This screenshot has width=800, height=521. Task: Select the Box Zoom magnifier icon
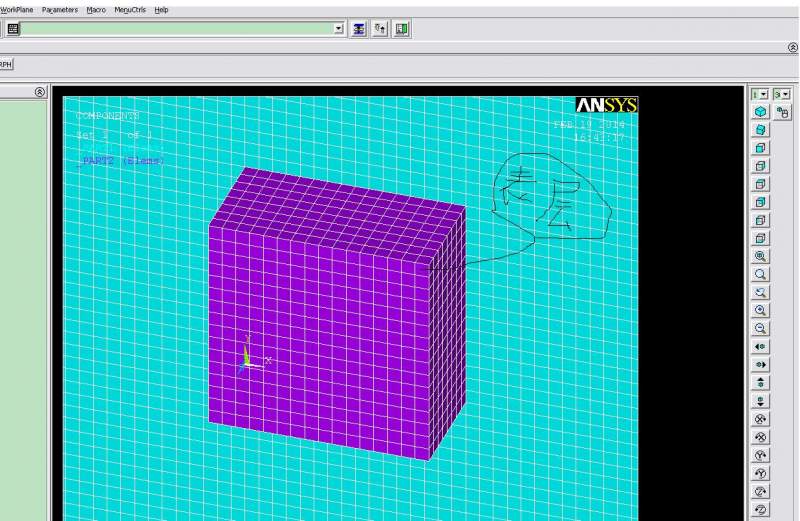760,275
